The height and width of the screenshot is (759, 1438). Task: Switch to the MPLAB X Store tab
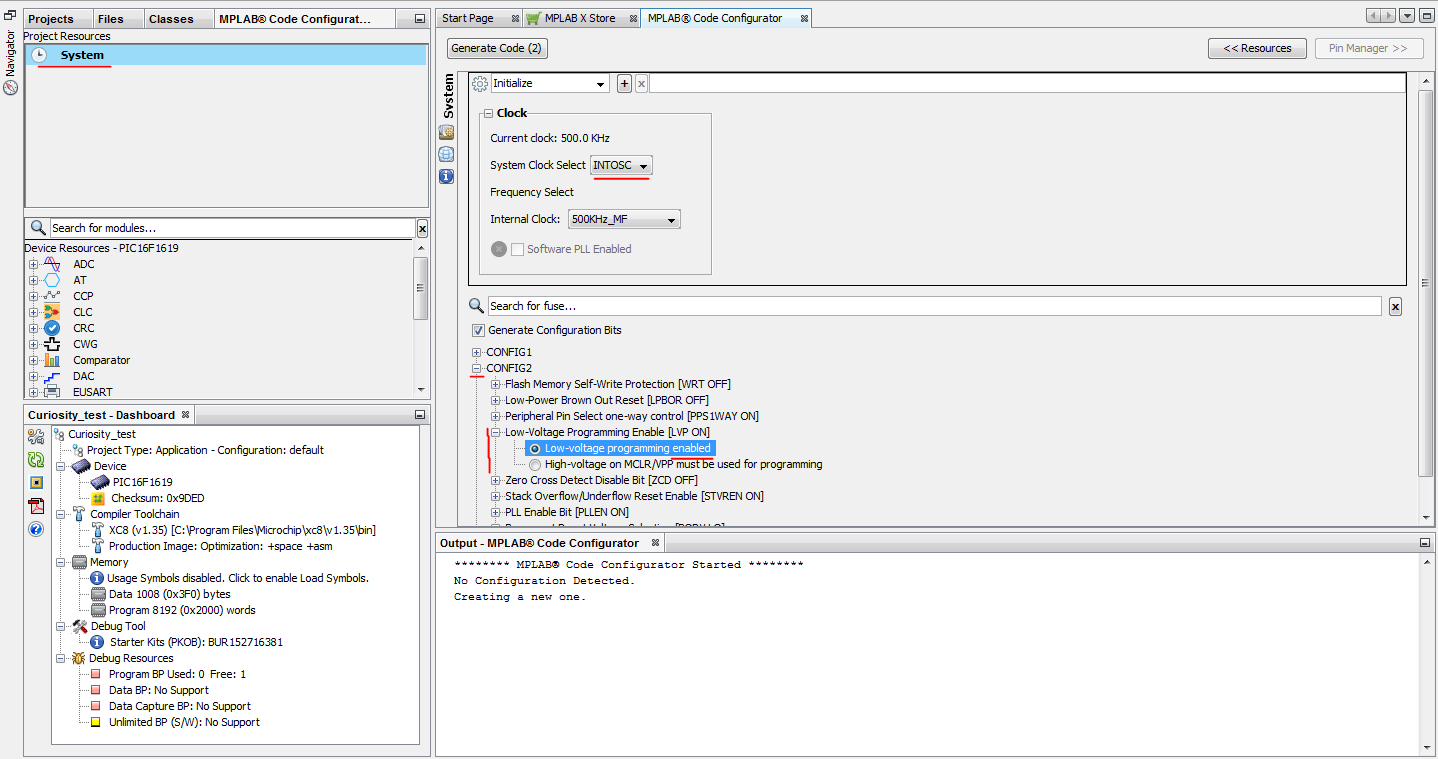click(x=580, y=18)
